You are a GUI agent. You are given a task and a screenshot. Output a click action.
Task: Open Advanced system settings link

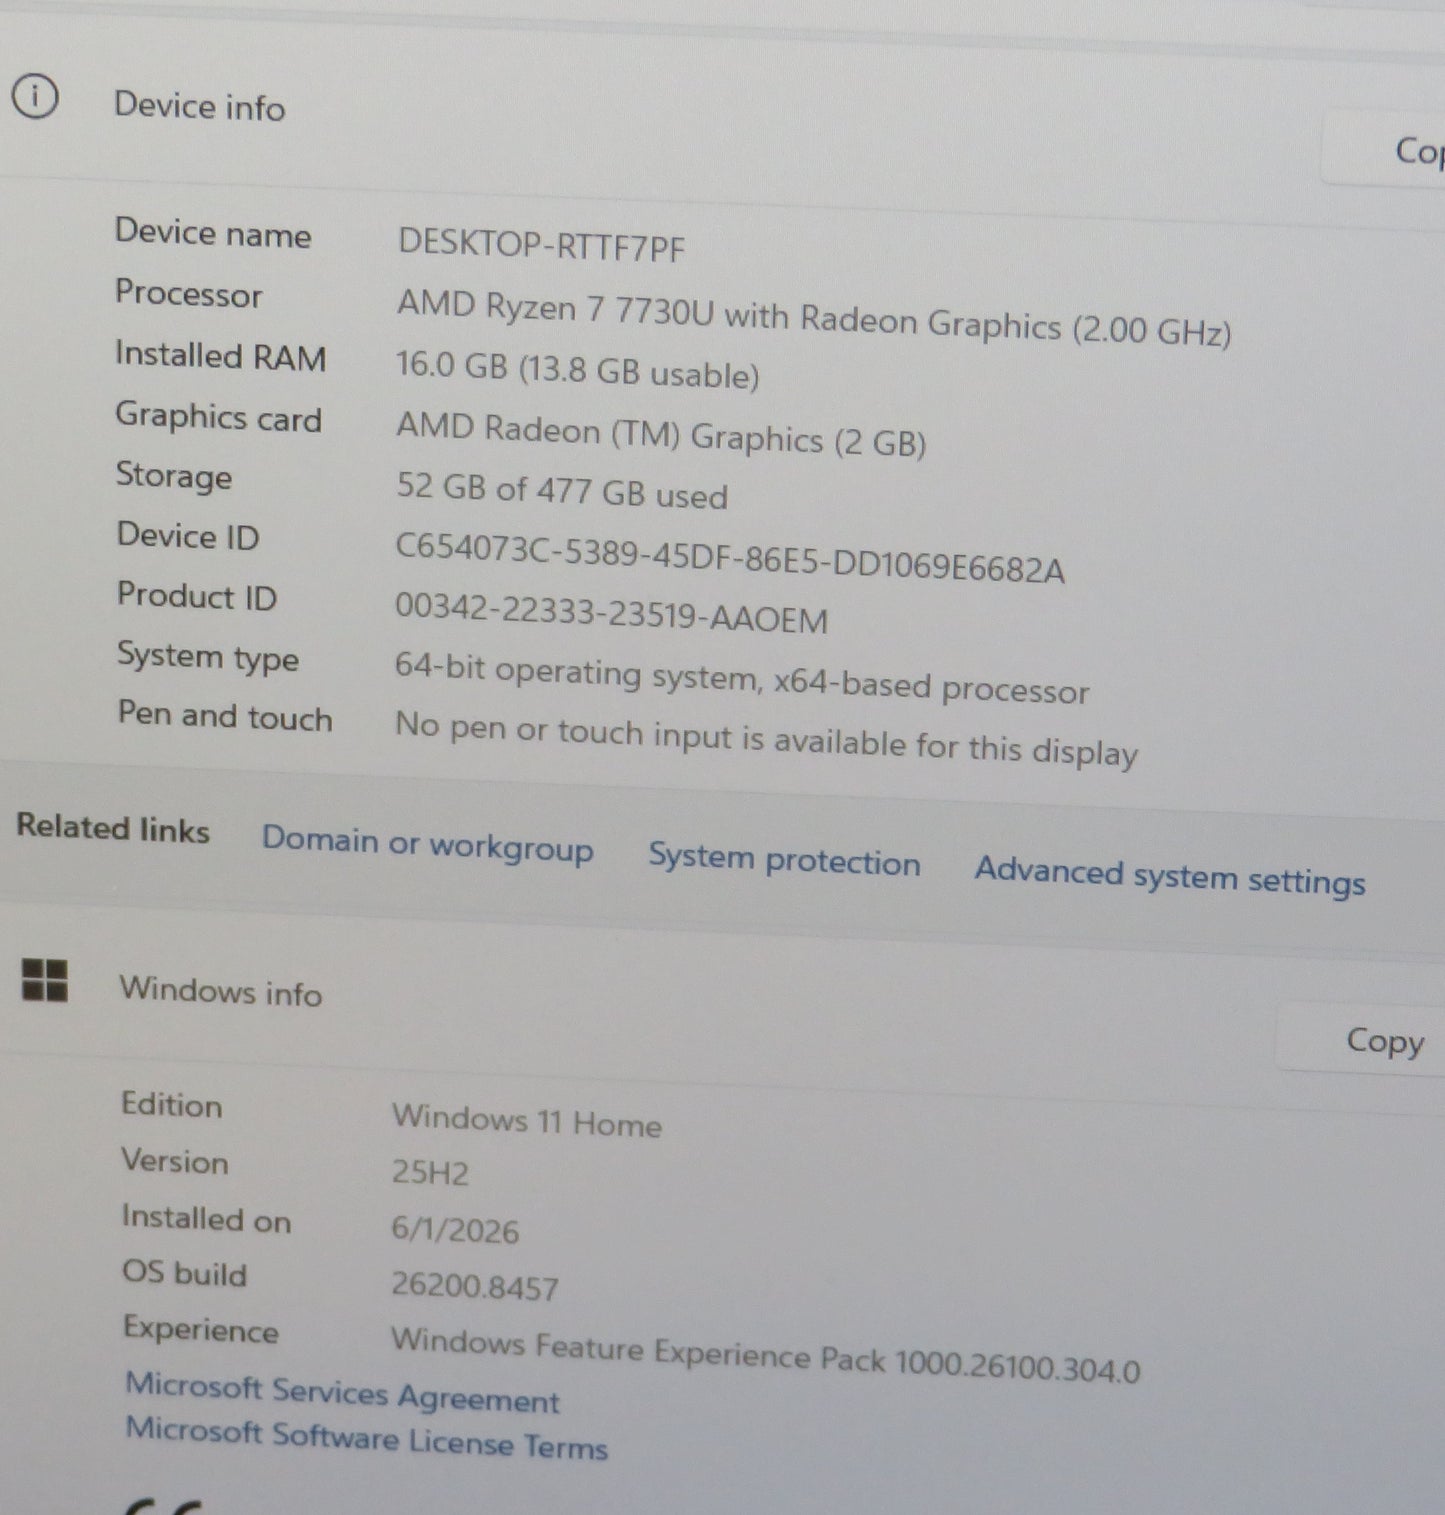click(1170, 876)
